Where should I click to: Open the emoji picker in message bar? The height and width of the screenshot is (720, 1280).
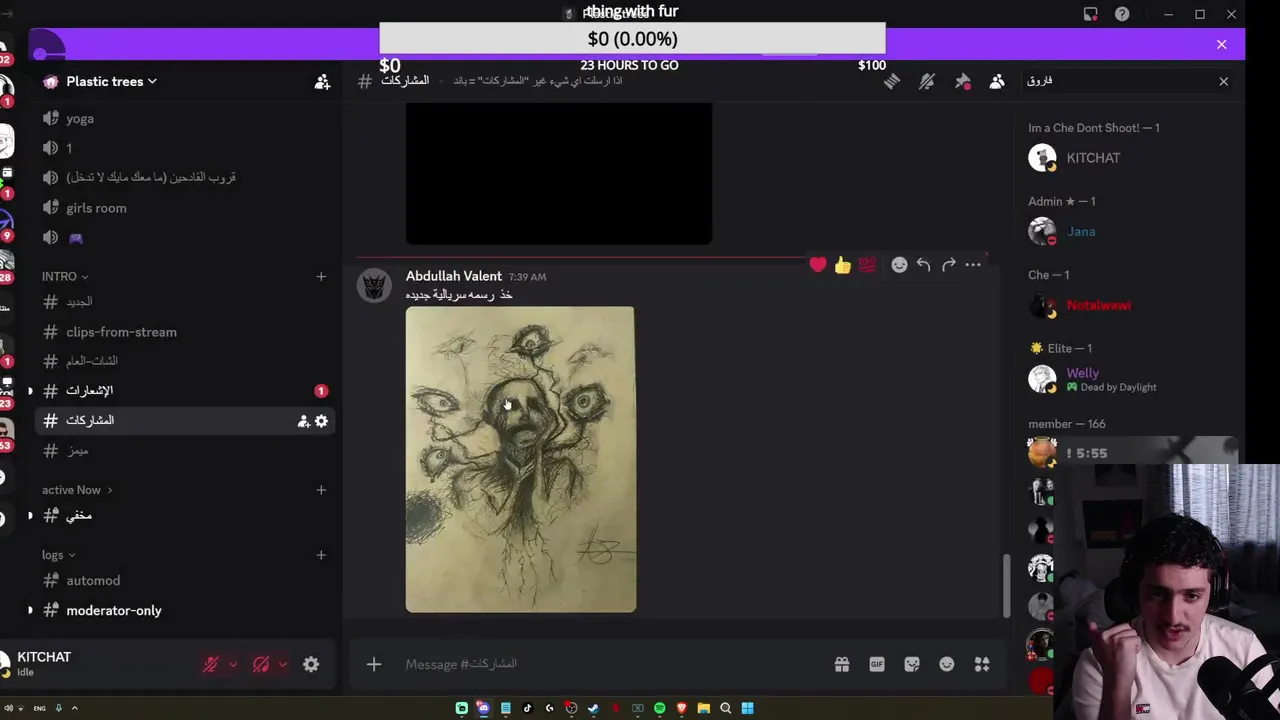click(x=947, y=664)
